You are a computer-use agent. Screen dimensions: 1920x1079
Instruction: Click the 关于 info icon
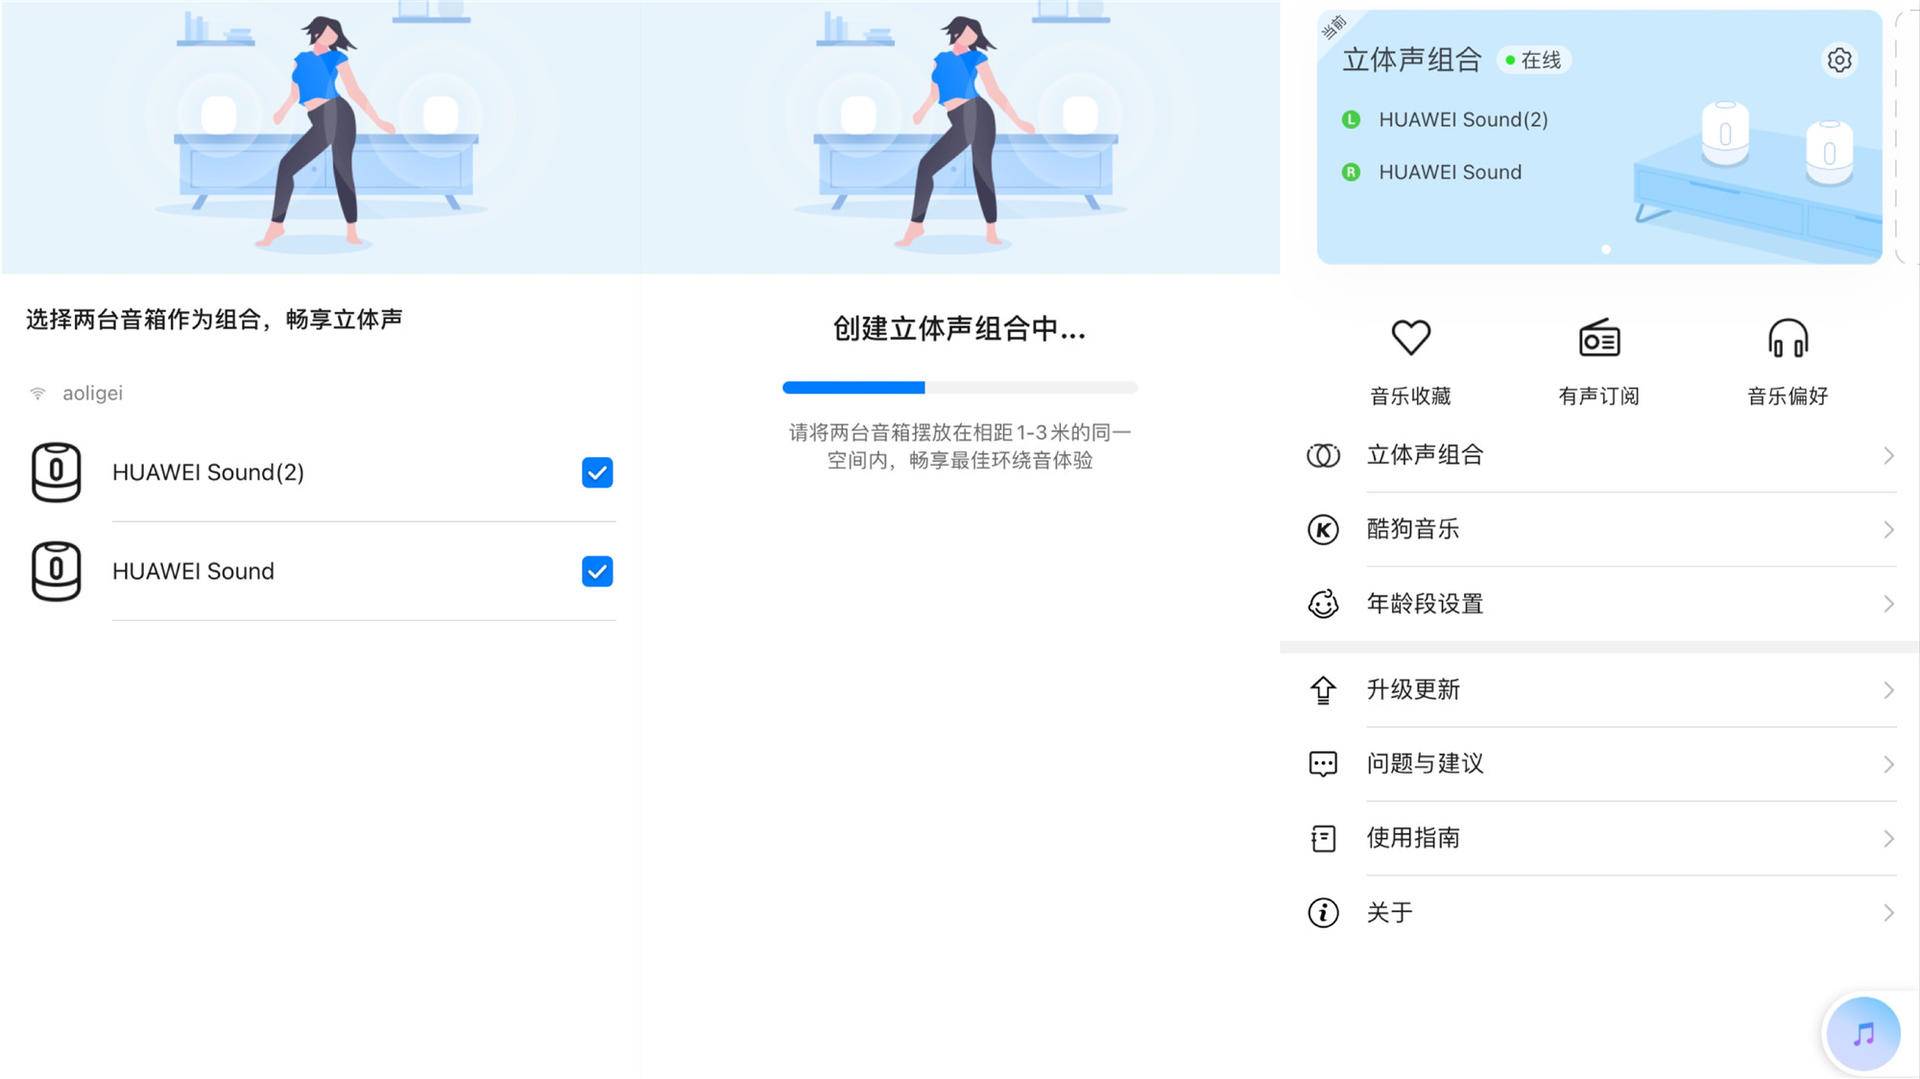pos(1323,912)
